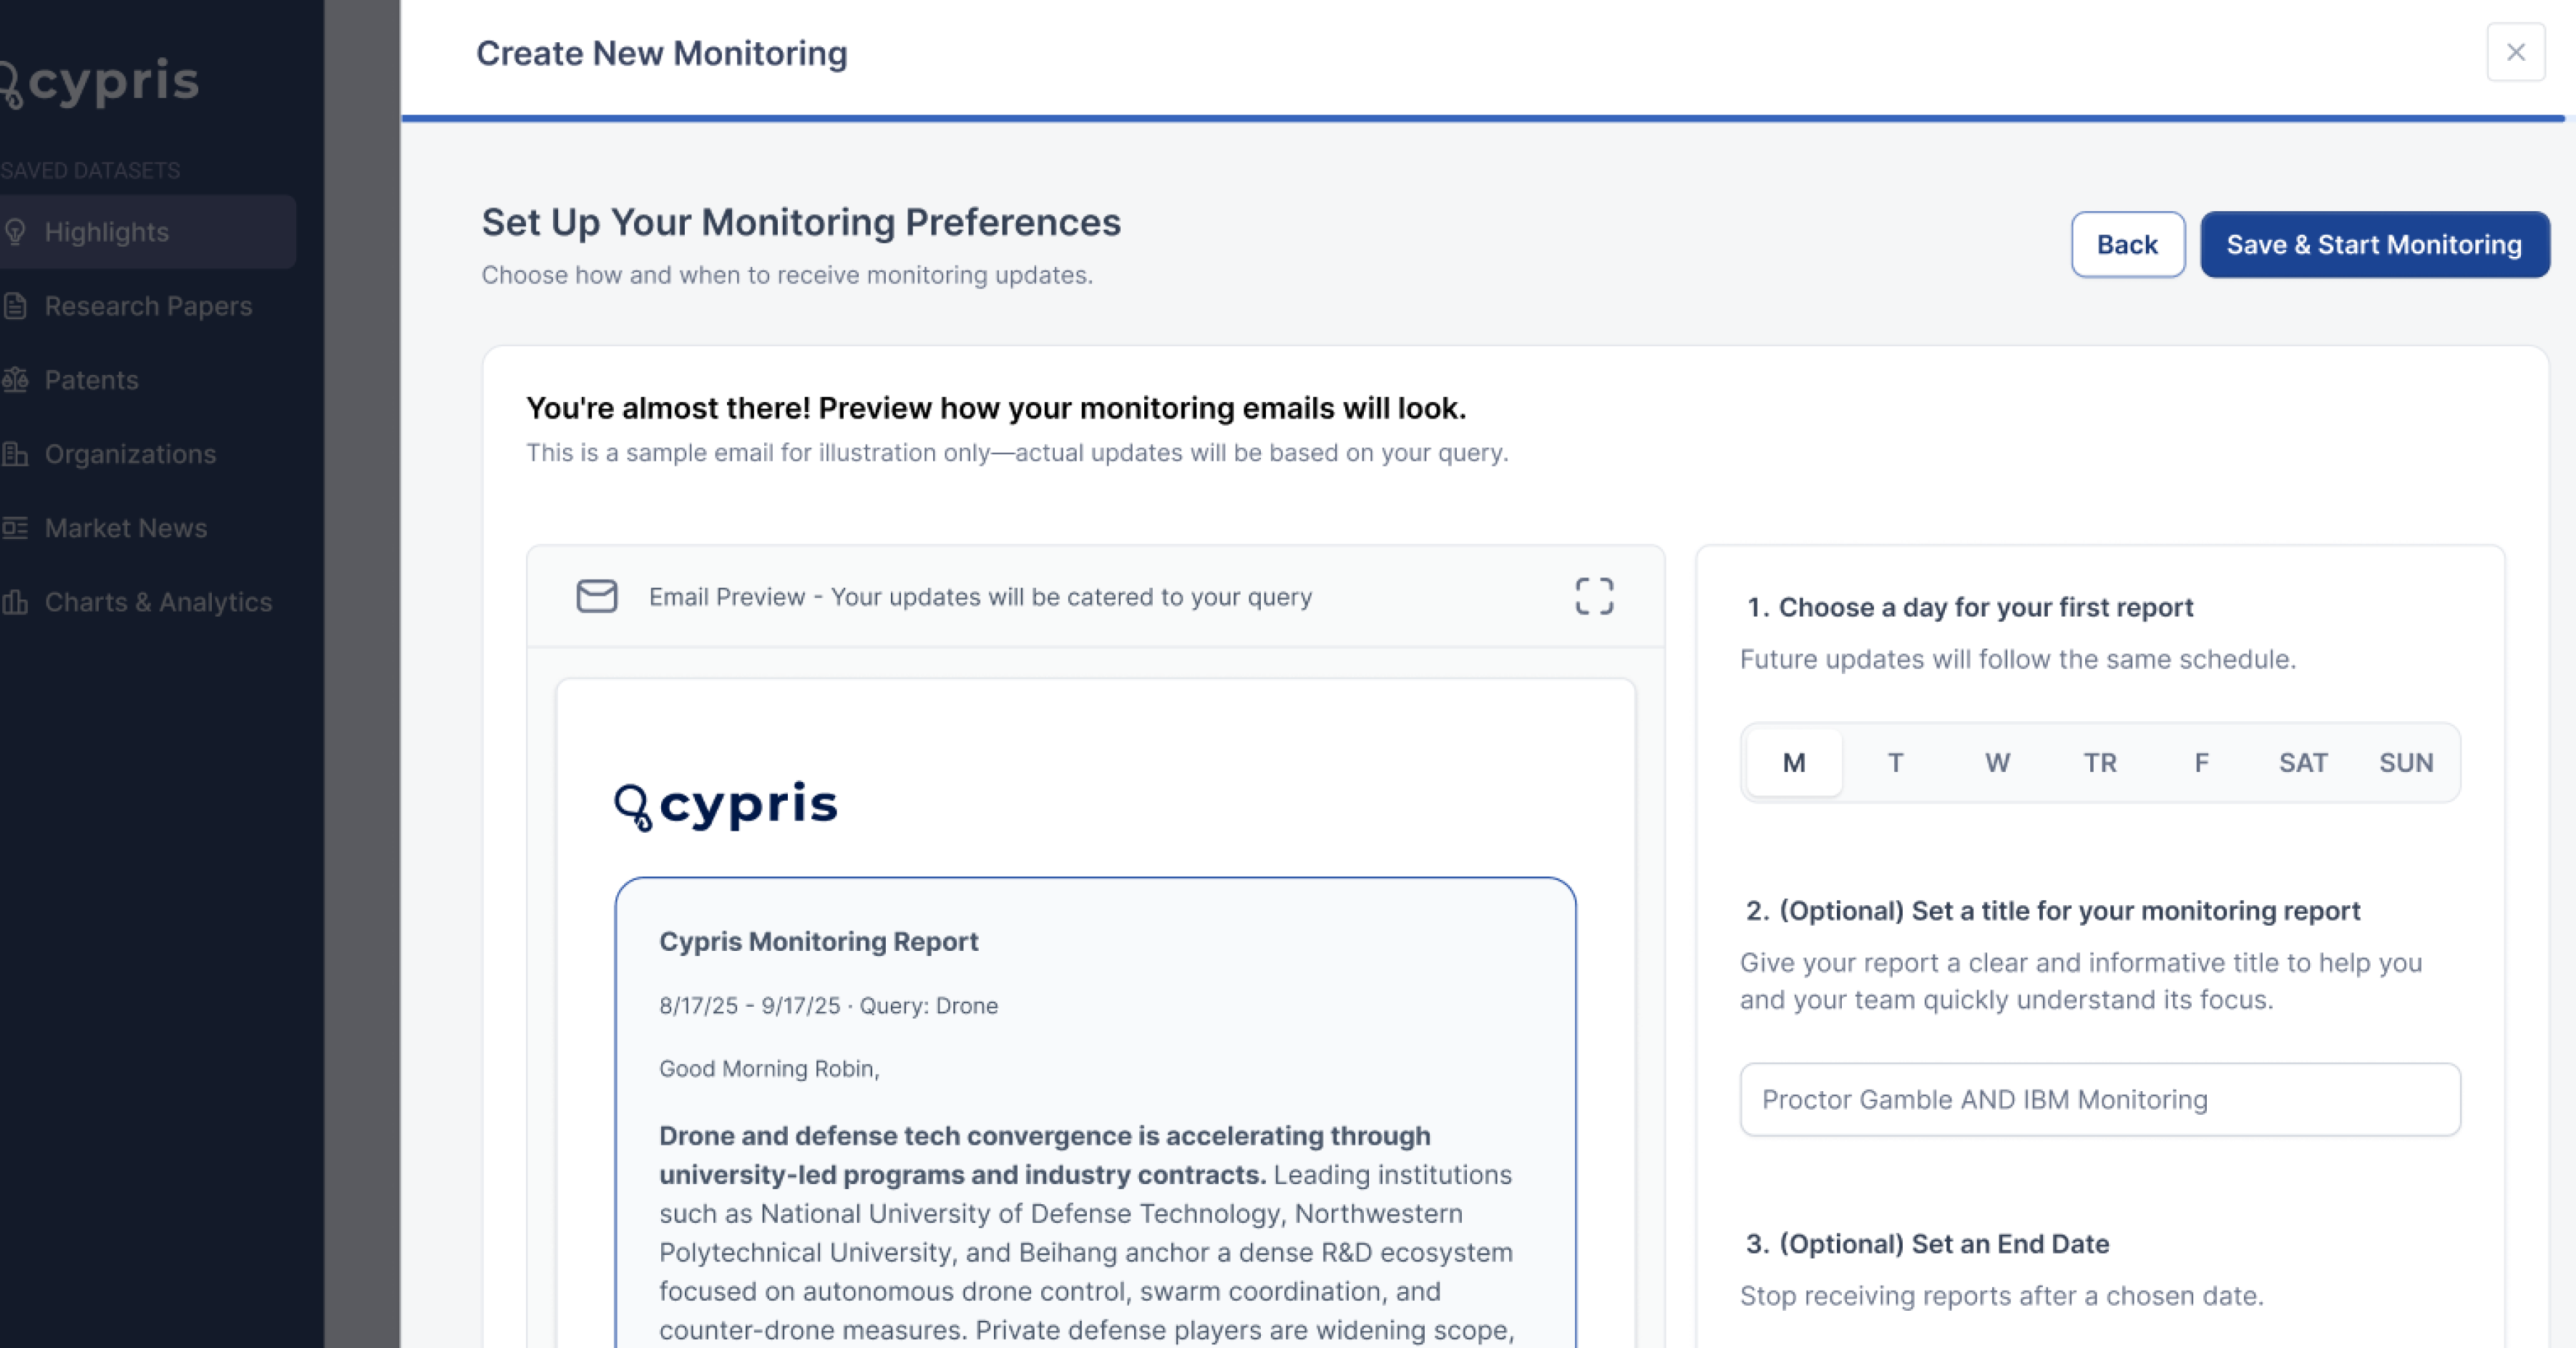This screenshot has width=2576, height=1348.
Task: Click the 'Set Up Your Monitoring Preferences' heading
Action: pyautogui.click(x=801, y=222)
